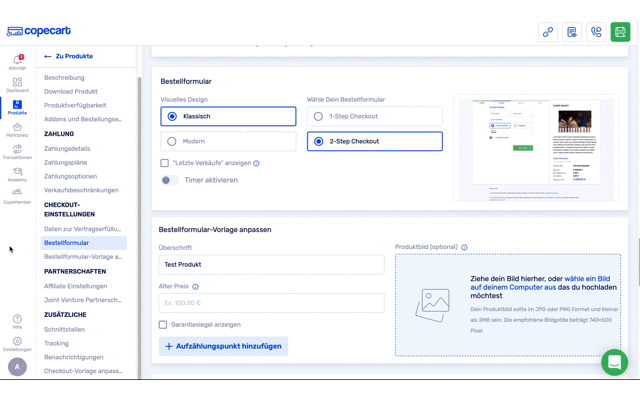Click the phone callback icon
The image size is (640, 400).
(596, 32)
